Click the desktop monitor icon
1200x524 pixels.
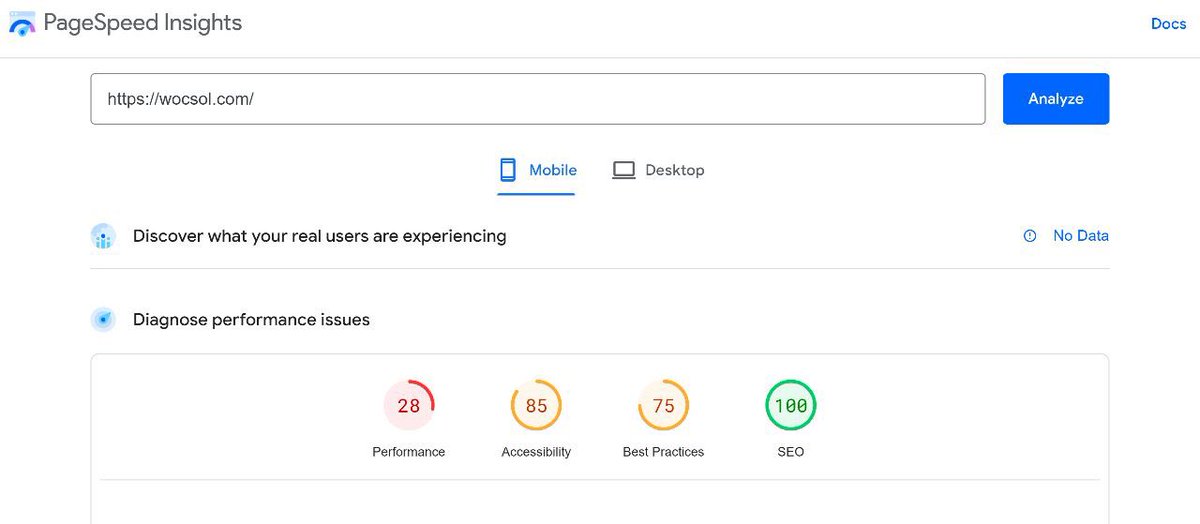coord(624,170)
